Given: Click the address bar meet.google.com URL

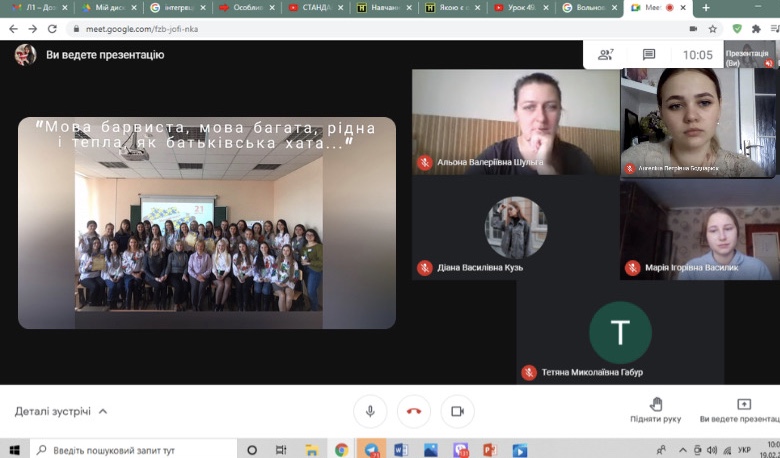Looking at the screenshot, I should click(142, 29).
